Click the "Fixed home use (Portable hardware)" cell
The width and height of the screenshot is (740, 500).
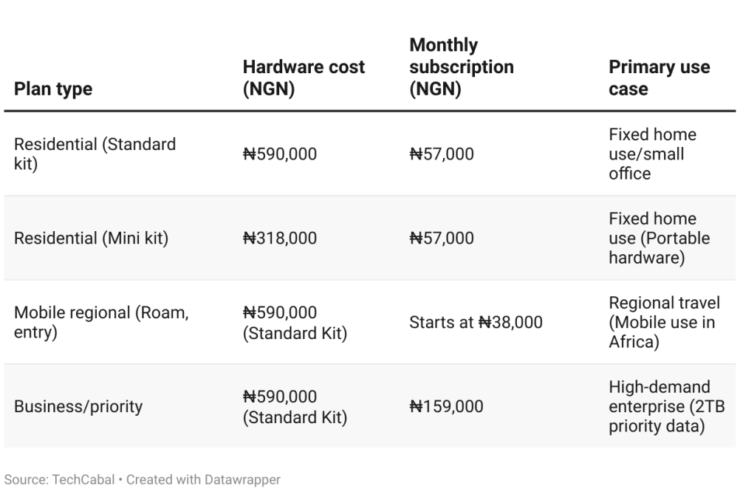pos(652,238)
